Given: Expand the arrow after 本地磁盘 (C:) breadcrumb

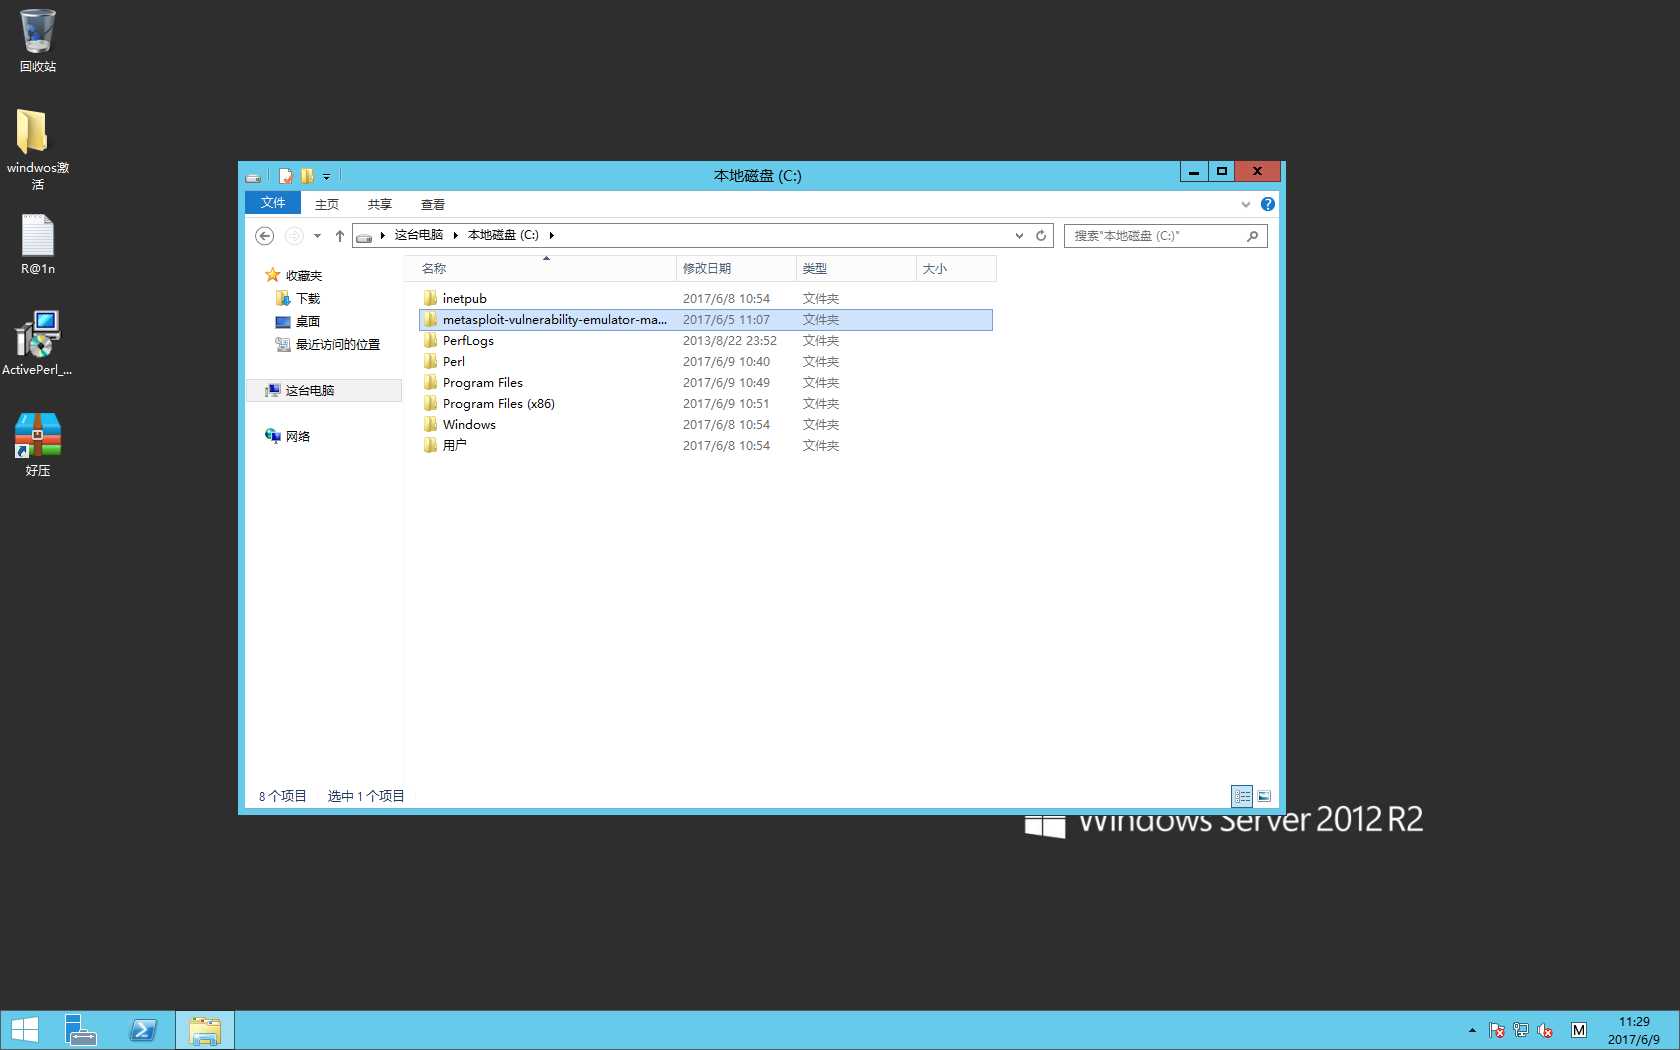Looking at the screenshot, I should tap(551, 235).
